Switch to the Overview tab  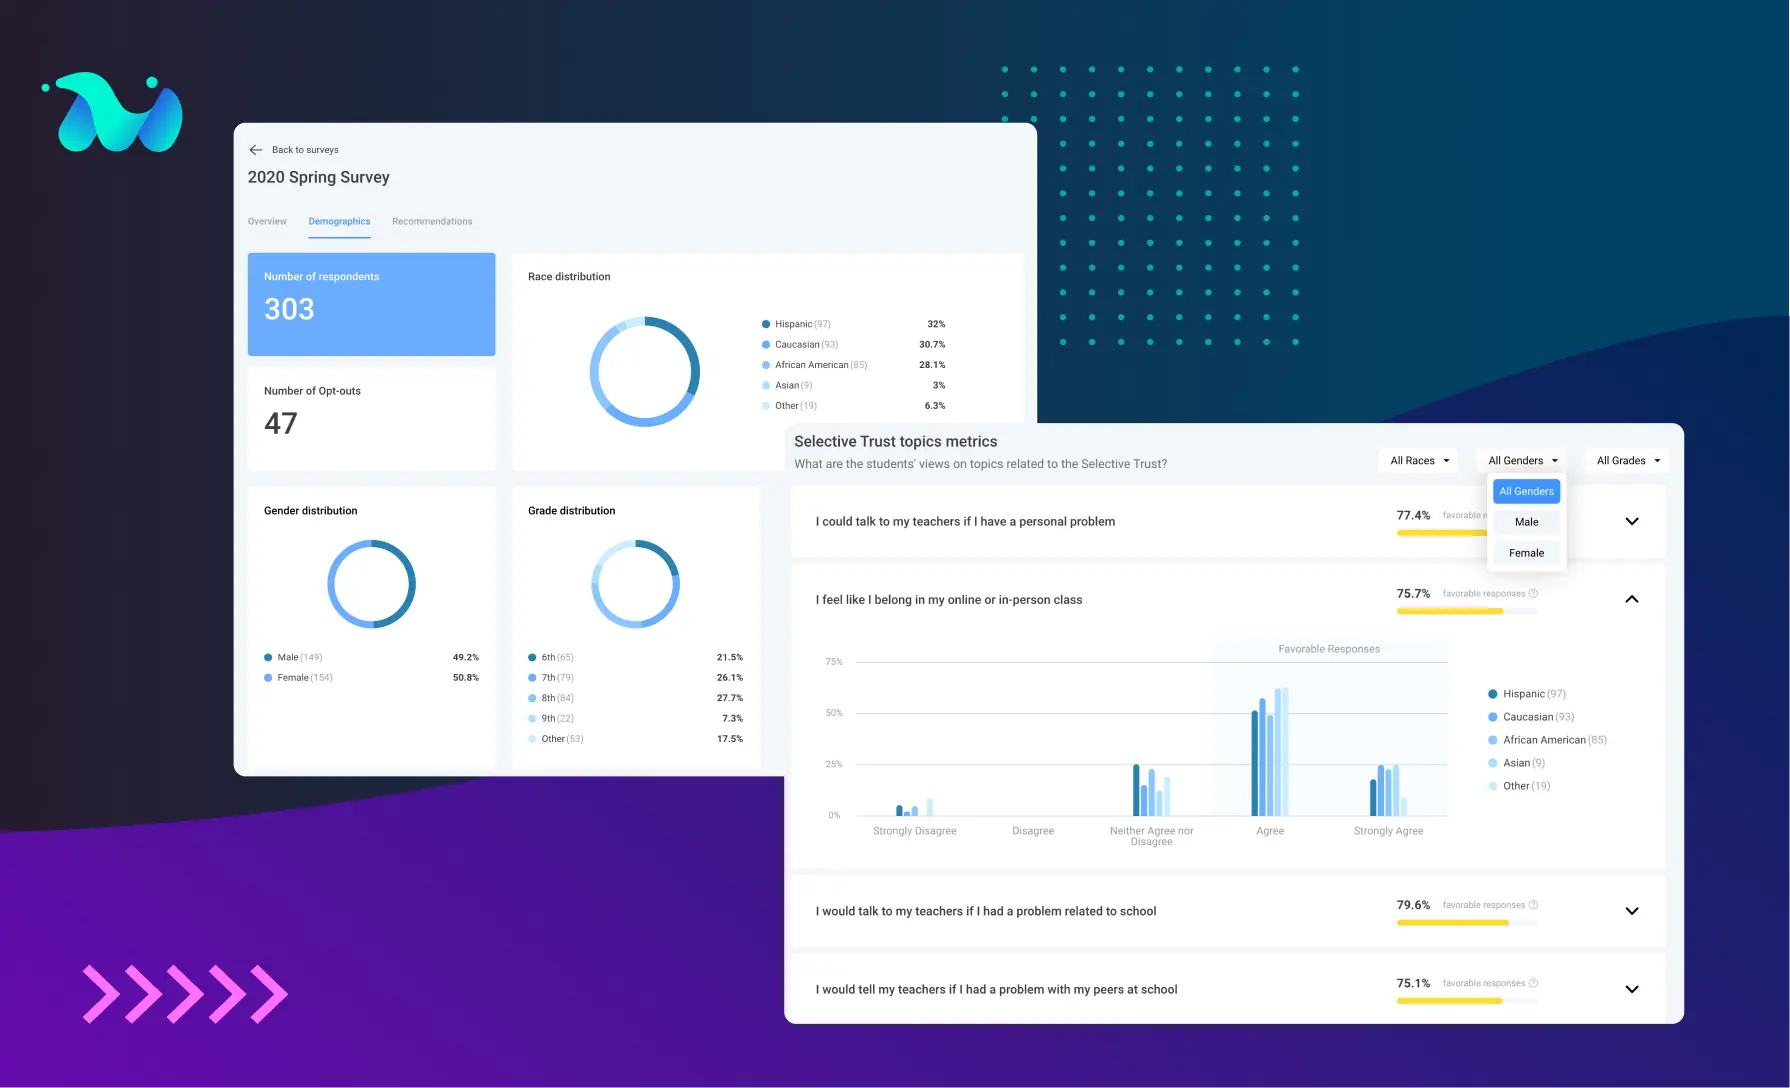(267, 221)
